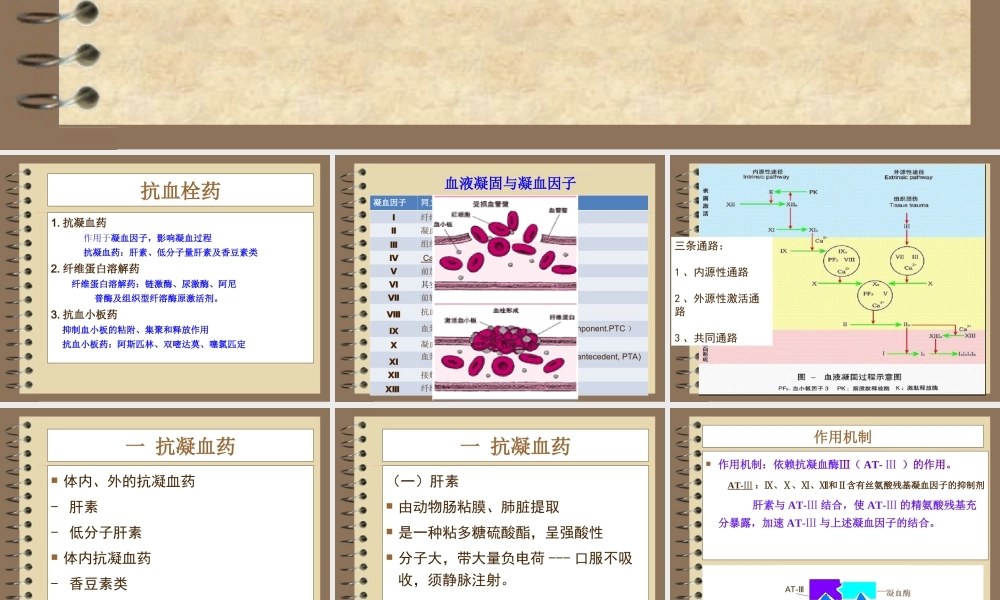Click the 图 – 血液凝固过程示意图 caption
Image resolution: width=1000 pixels, height=600 pixels.
851,375
